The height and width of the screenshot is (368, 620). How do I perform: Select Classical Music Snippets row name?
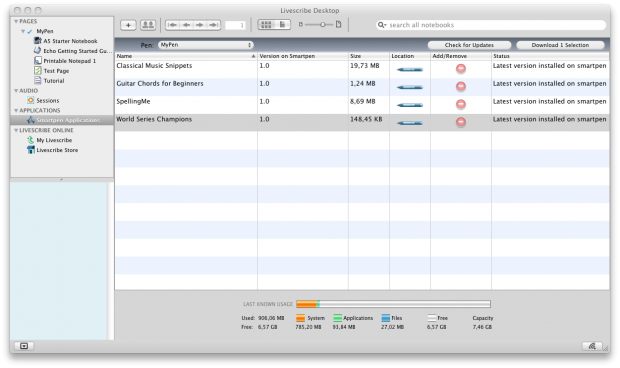click(x=154, y=66)
